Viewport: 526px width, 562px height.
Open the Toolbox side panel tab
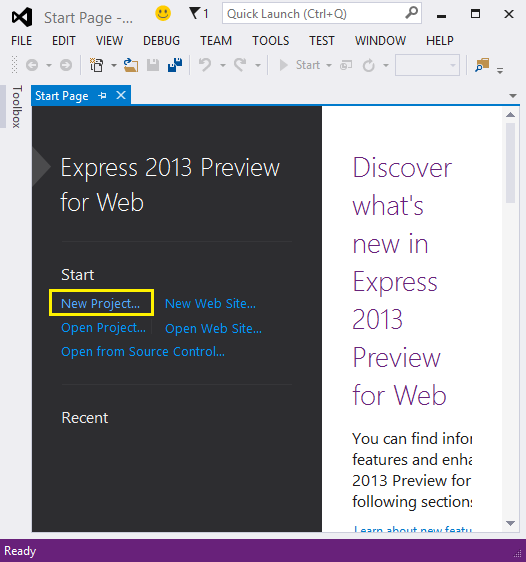point(16,106)
